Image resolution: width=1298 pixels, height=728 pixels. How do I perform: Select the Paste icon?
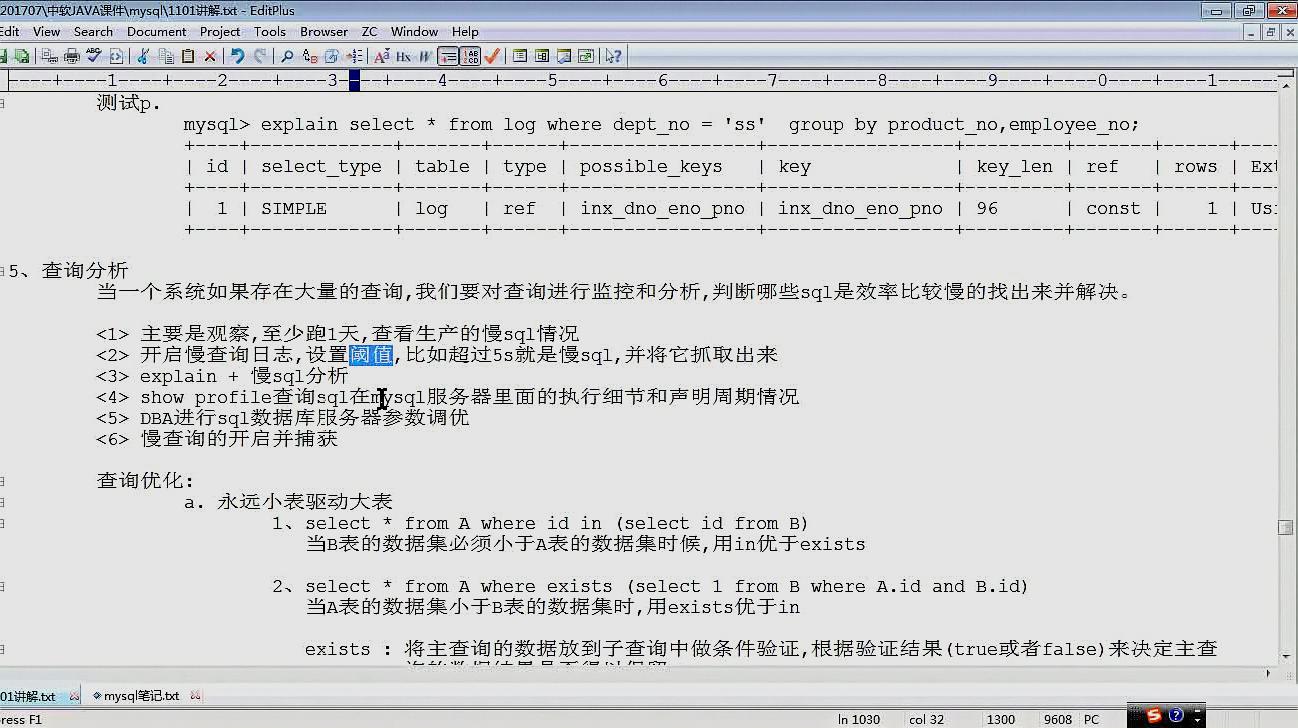tap(187, 57)
